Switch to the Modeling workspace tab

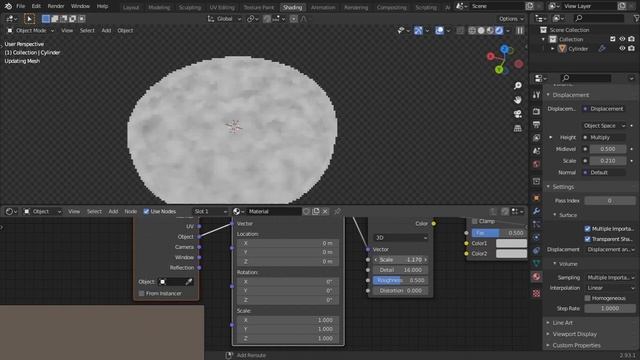pyautogui.click(x=159, y=7)
